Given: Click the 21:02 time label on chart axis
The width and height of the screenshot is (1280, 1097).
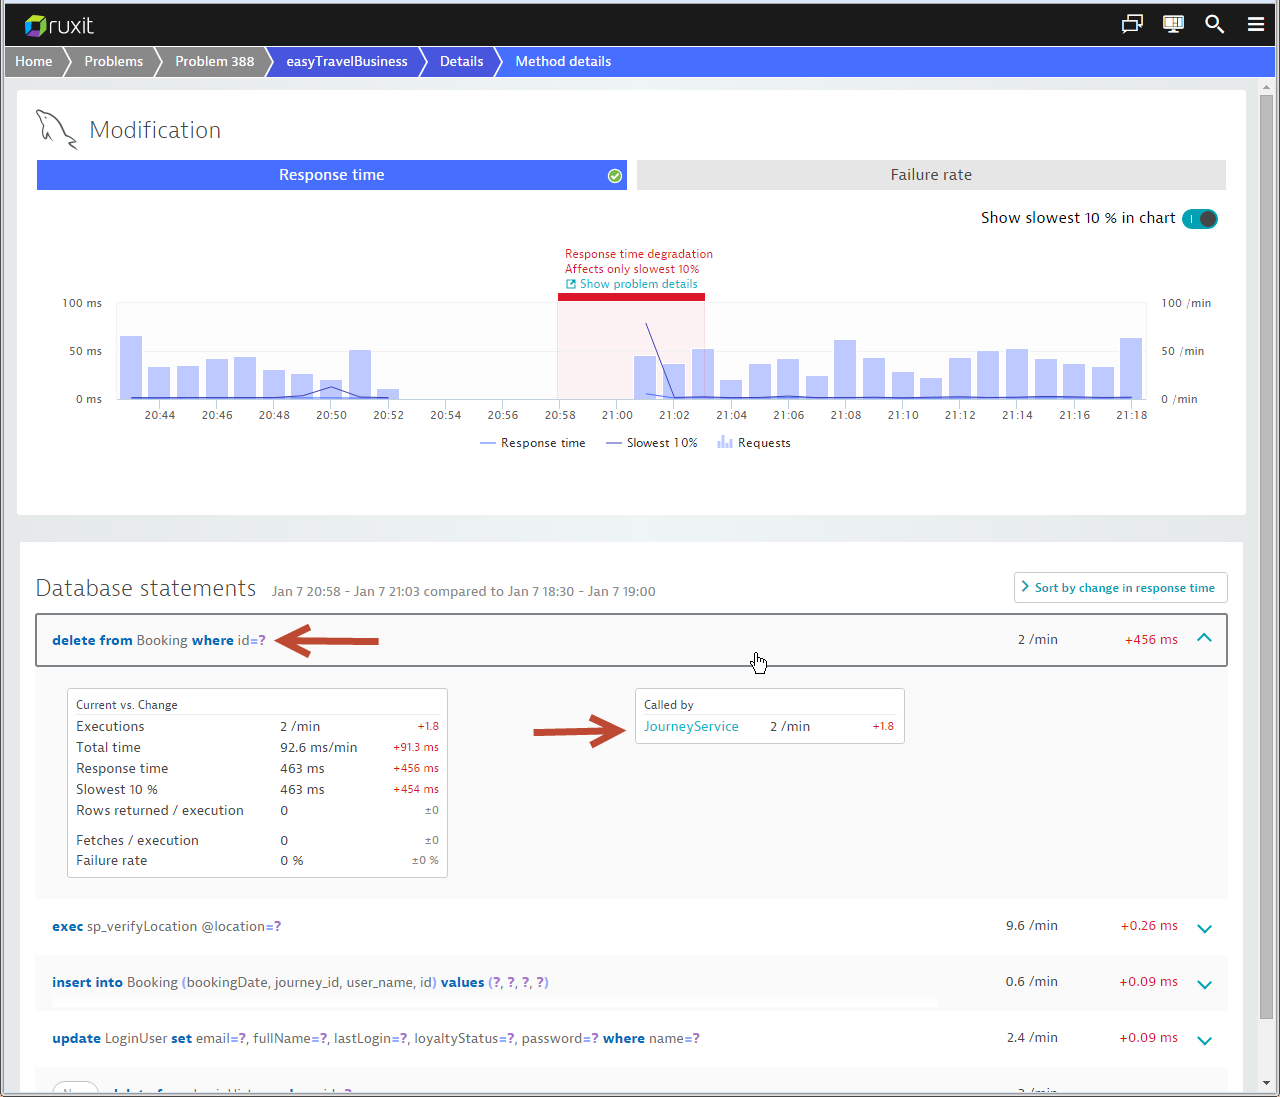Looking at the screenshot, I should (674, 415).
